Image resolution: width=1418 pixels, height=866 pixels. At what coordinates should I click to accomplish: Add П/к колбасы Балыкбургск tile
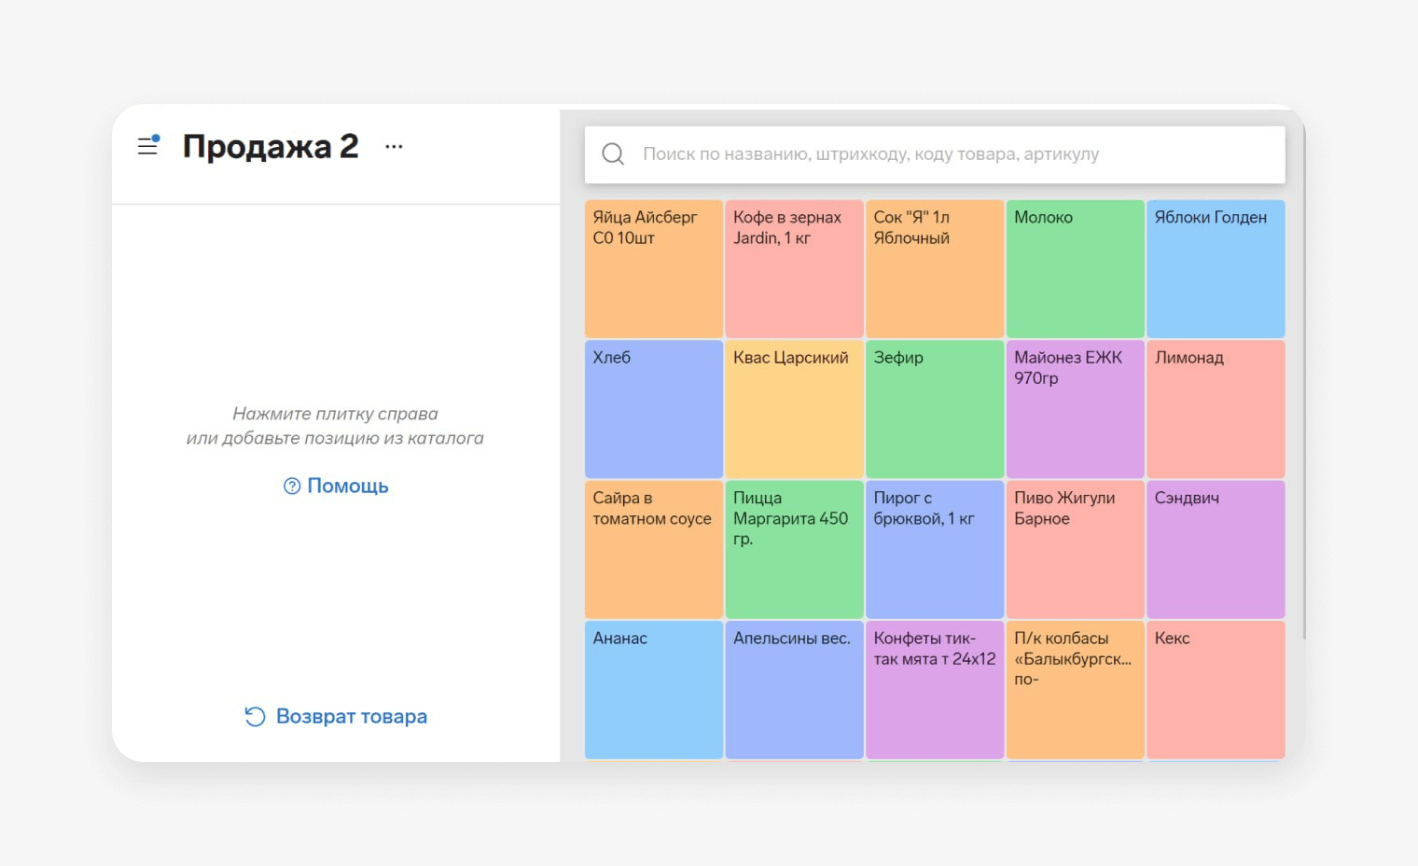(x=1075, y=690)
